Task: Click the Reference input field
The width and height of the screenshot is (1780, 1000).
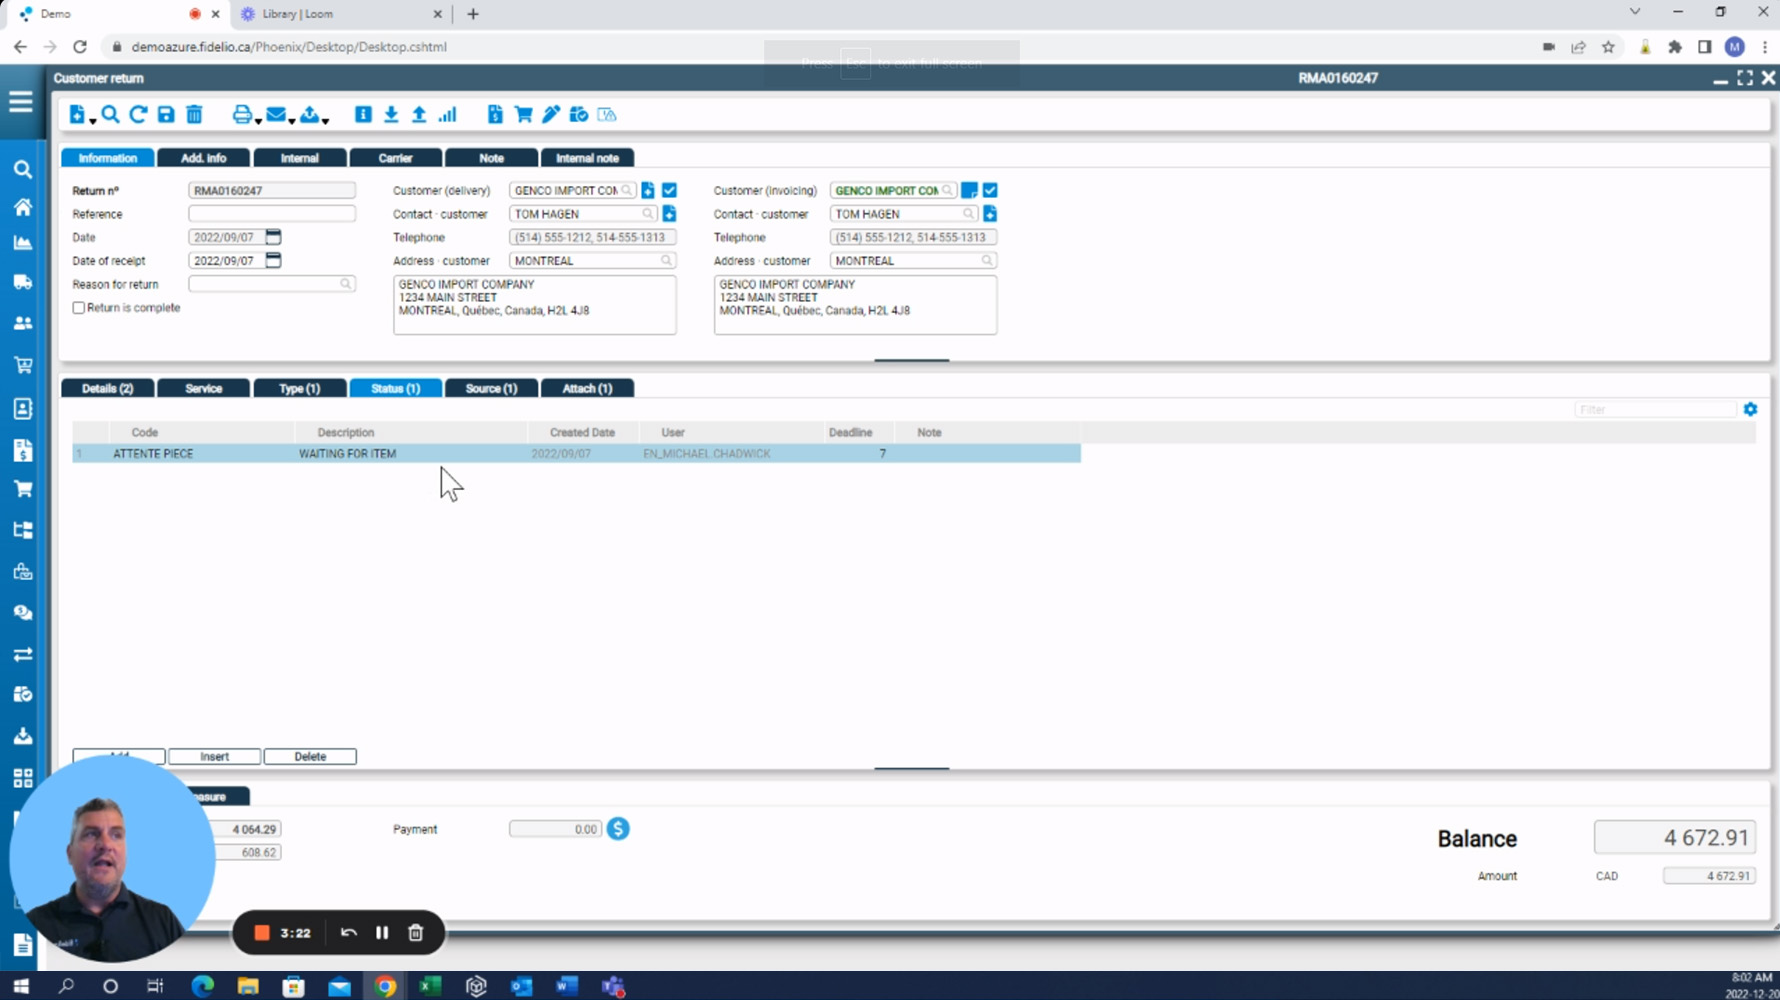Action: point(272,214)
